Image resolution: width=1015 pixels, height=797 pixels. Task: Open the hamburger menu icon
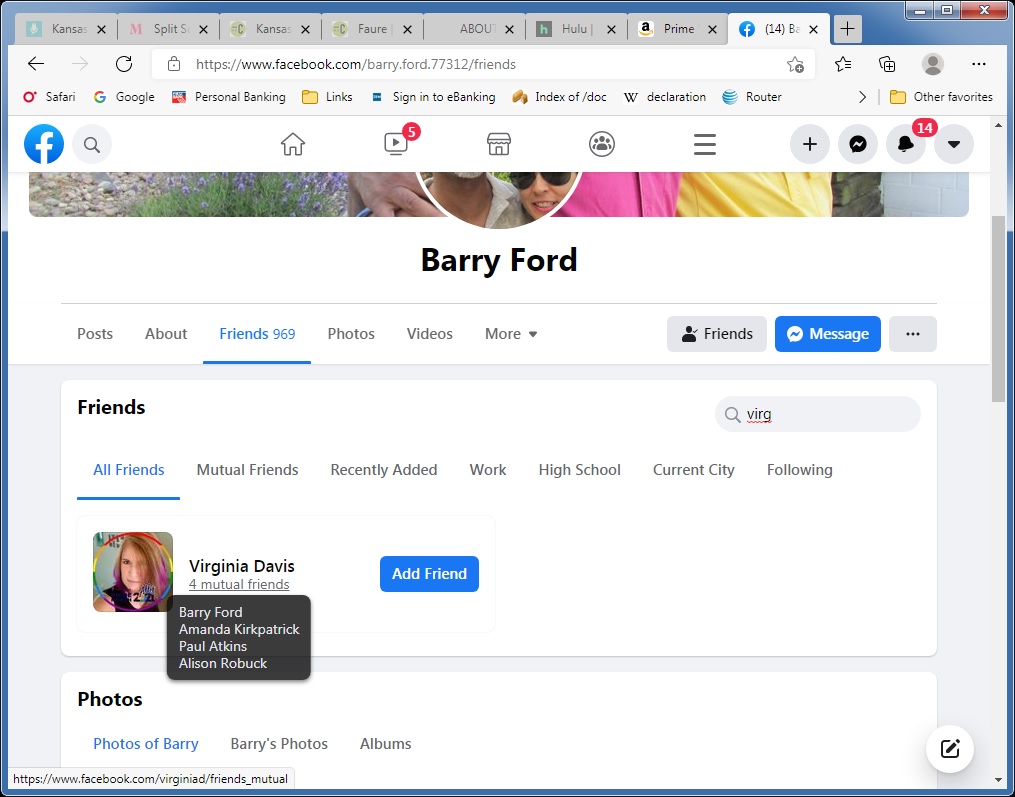(x=705, y=145)
